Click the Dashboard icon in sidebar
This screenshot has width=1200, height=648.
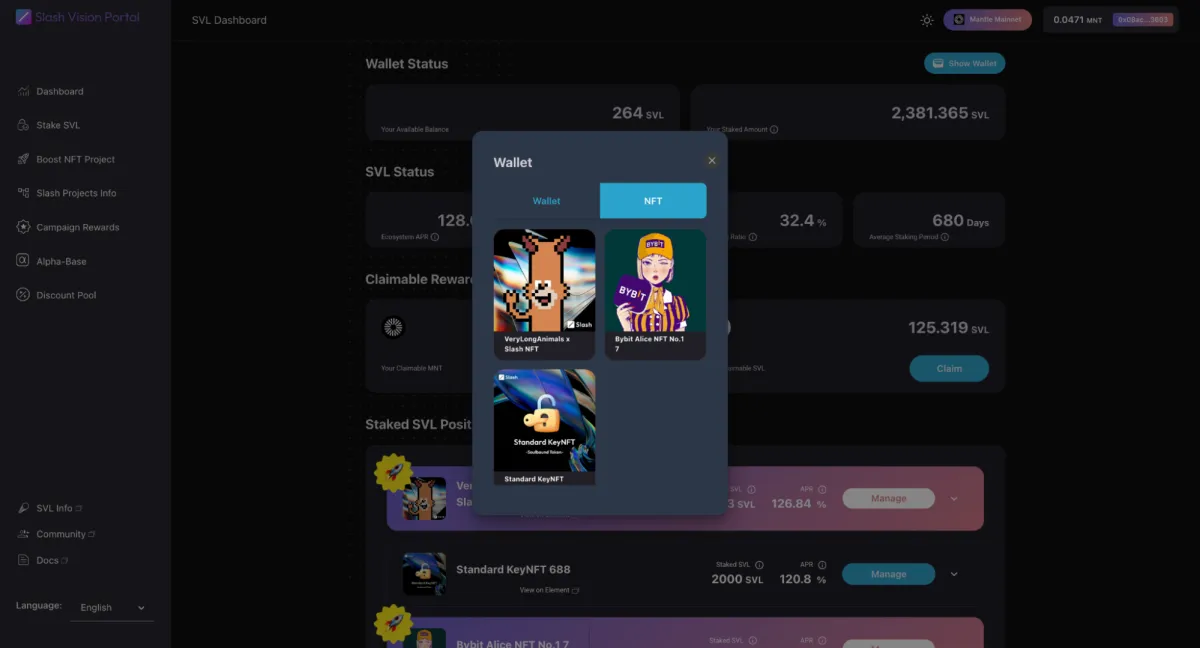tap(23, 91)
